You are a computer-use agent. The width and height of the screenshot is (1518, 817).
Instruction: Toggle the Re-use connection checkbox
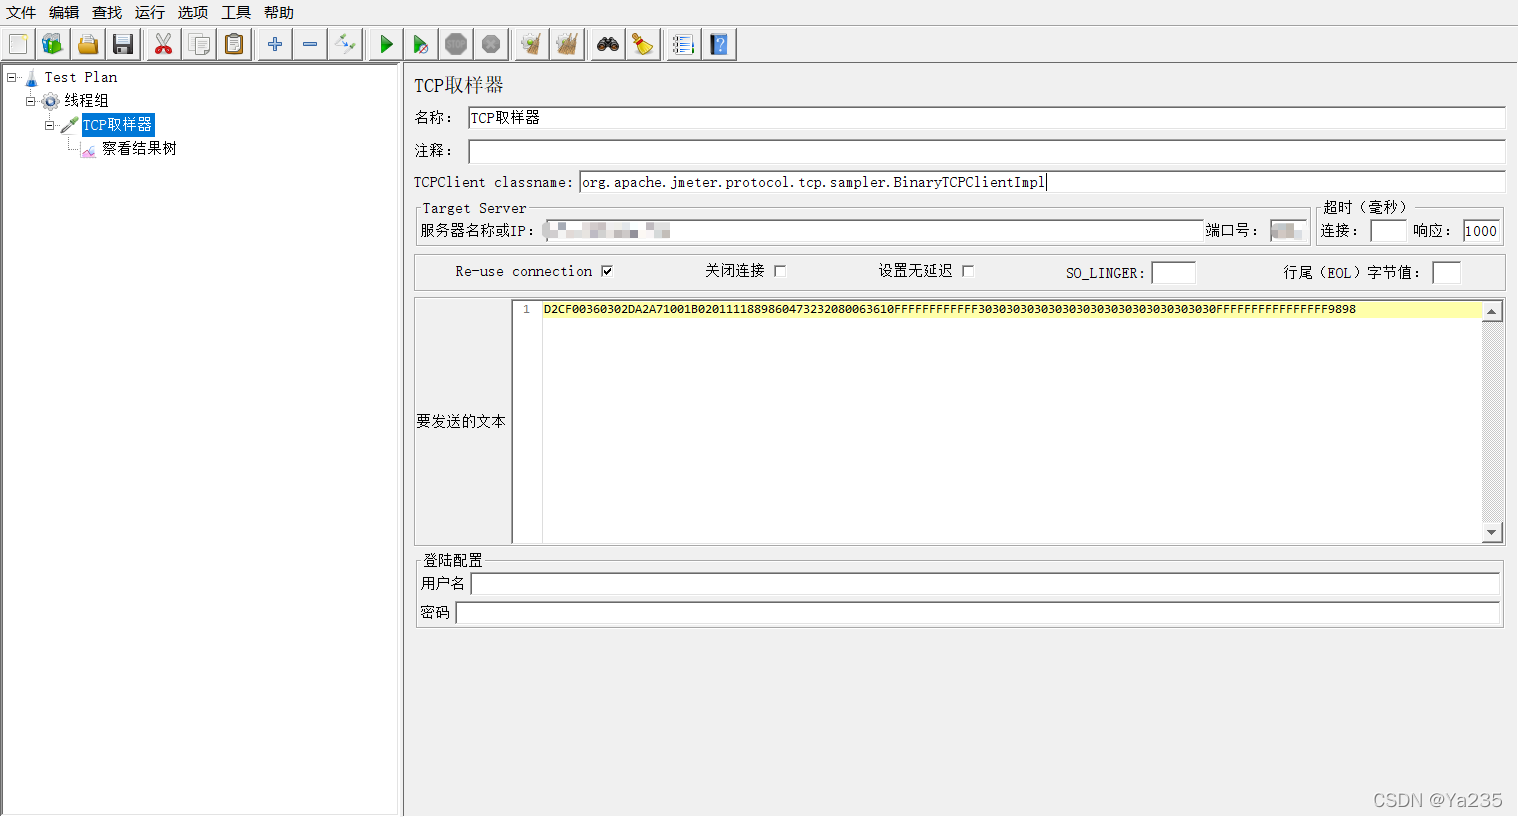(x=606, y=271)
